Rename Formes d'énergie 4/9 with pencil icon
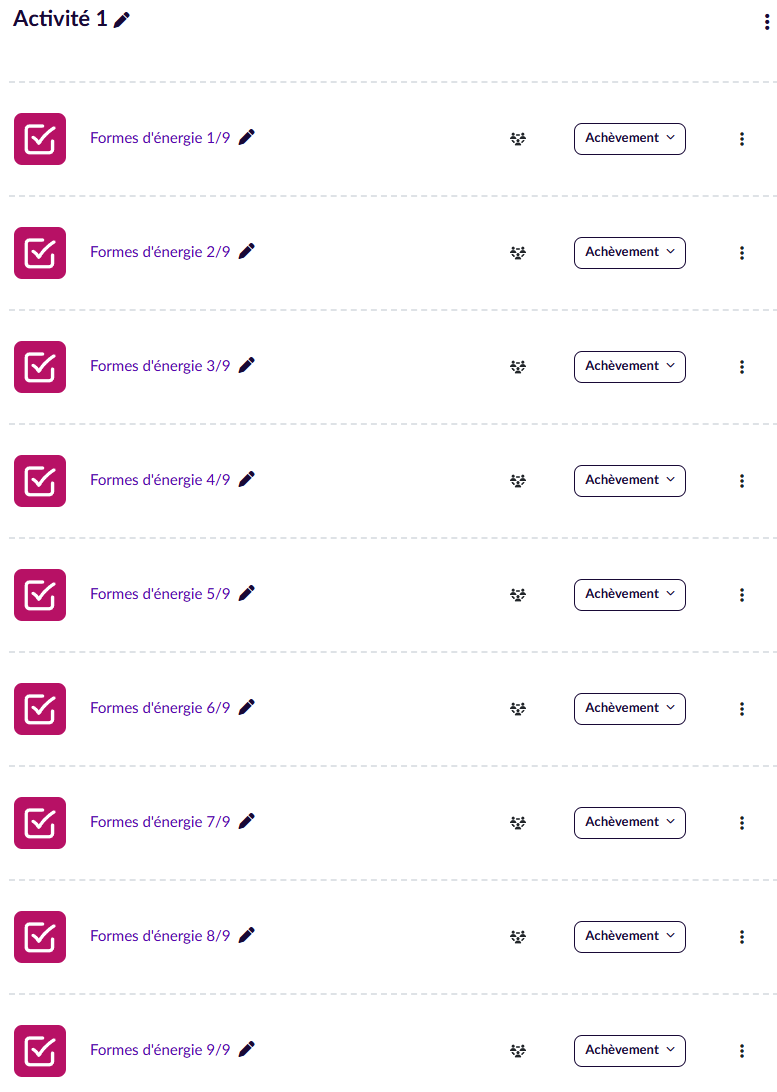Image resolution: width=777 pixels, height=1092 pixels. pos(247,479)
